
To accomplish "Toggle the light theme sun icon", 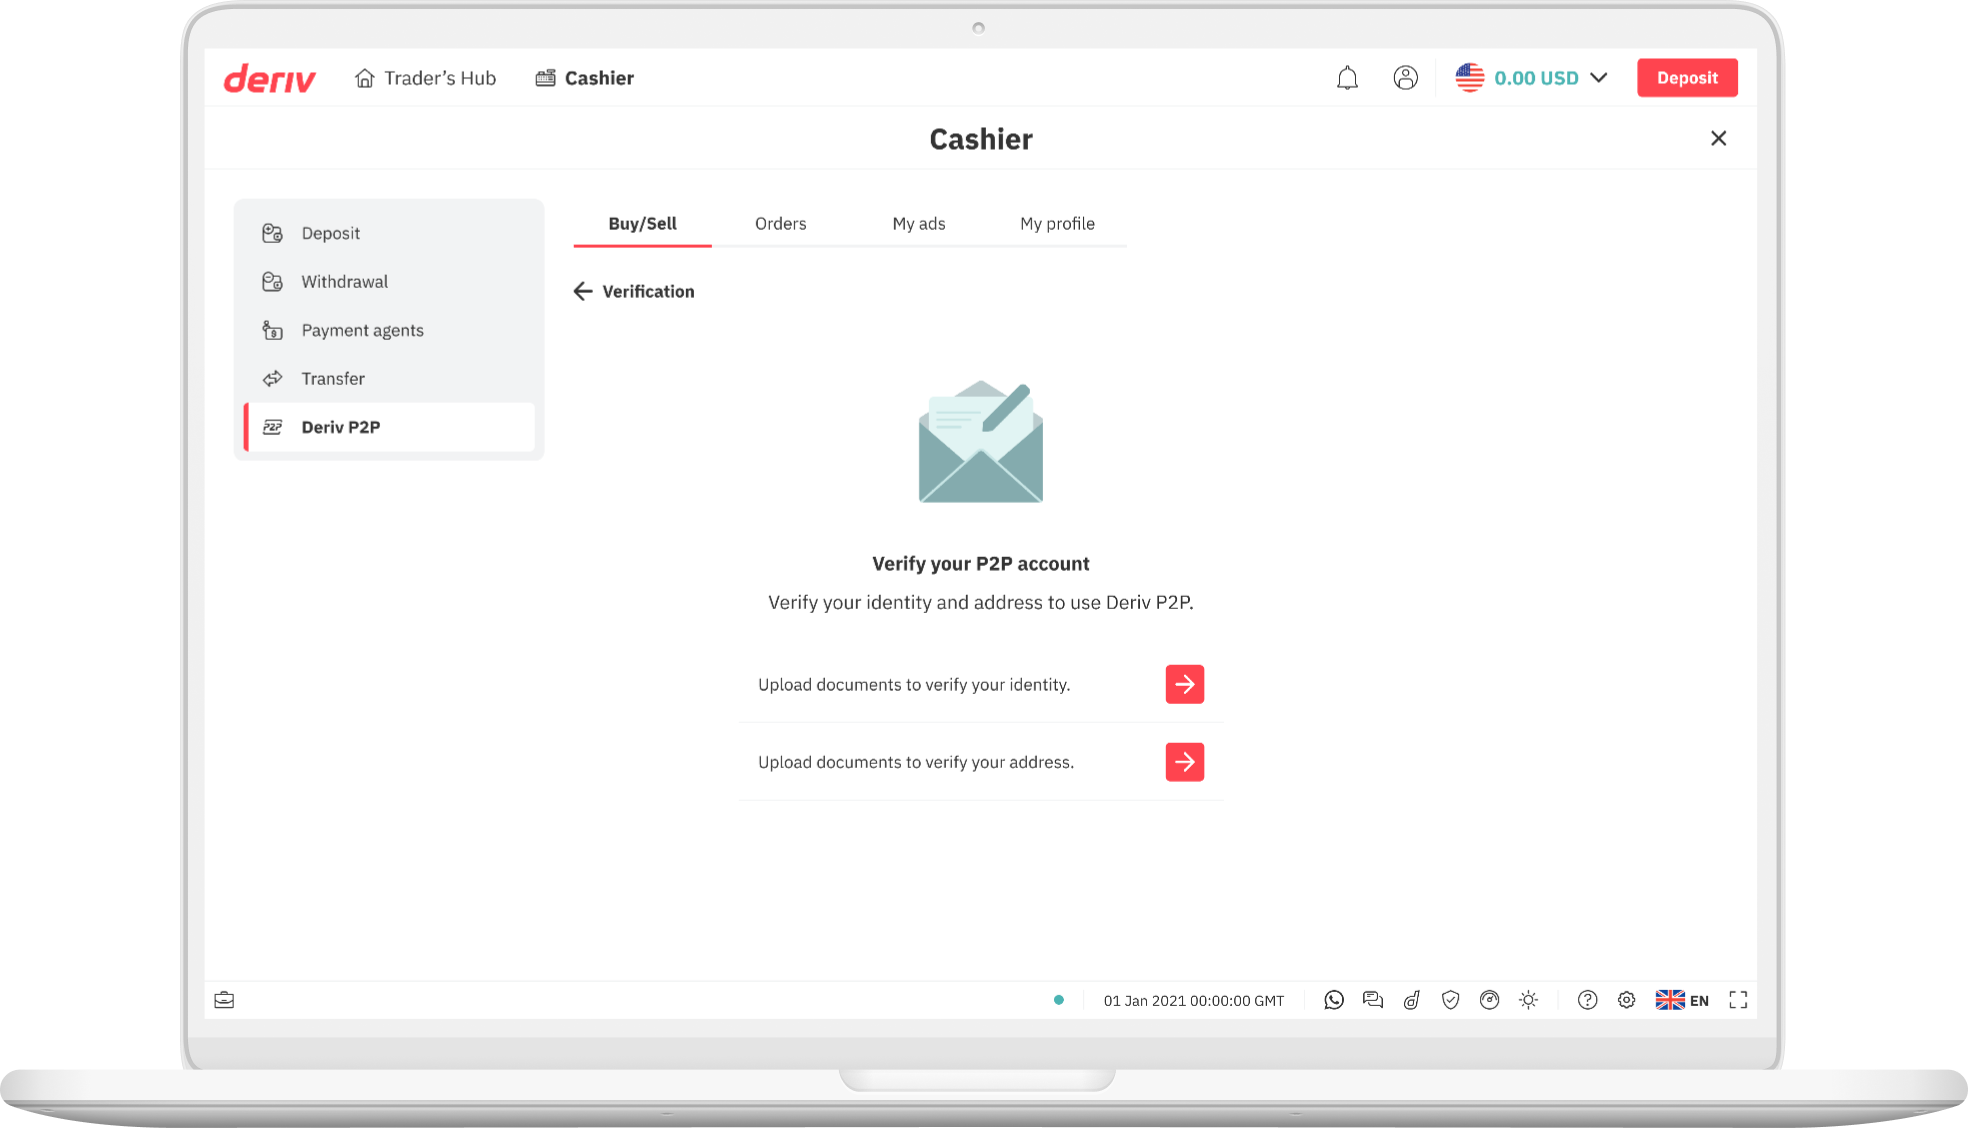I will [x=1528, y=1000].
